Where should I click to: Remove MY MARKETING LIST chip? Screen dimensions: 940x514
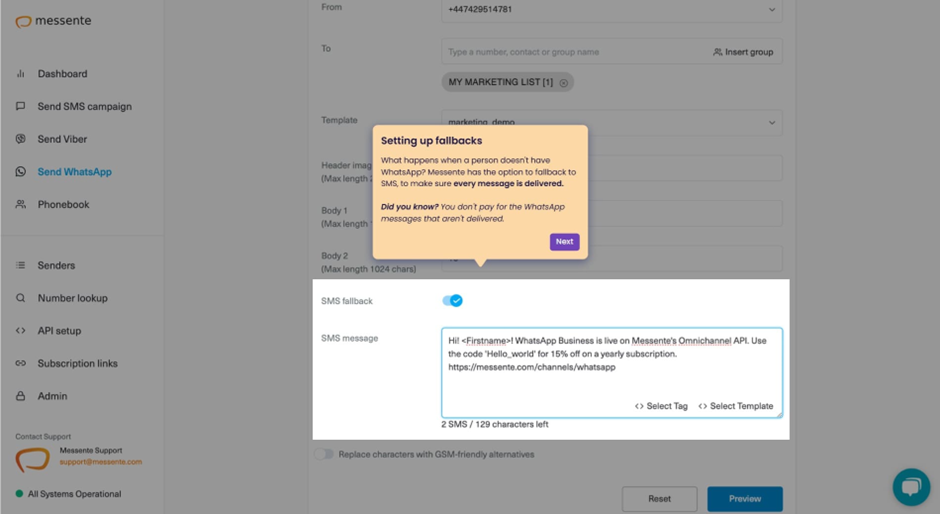[564, 83]
